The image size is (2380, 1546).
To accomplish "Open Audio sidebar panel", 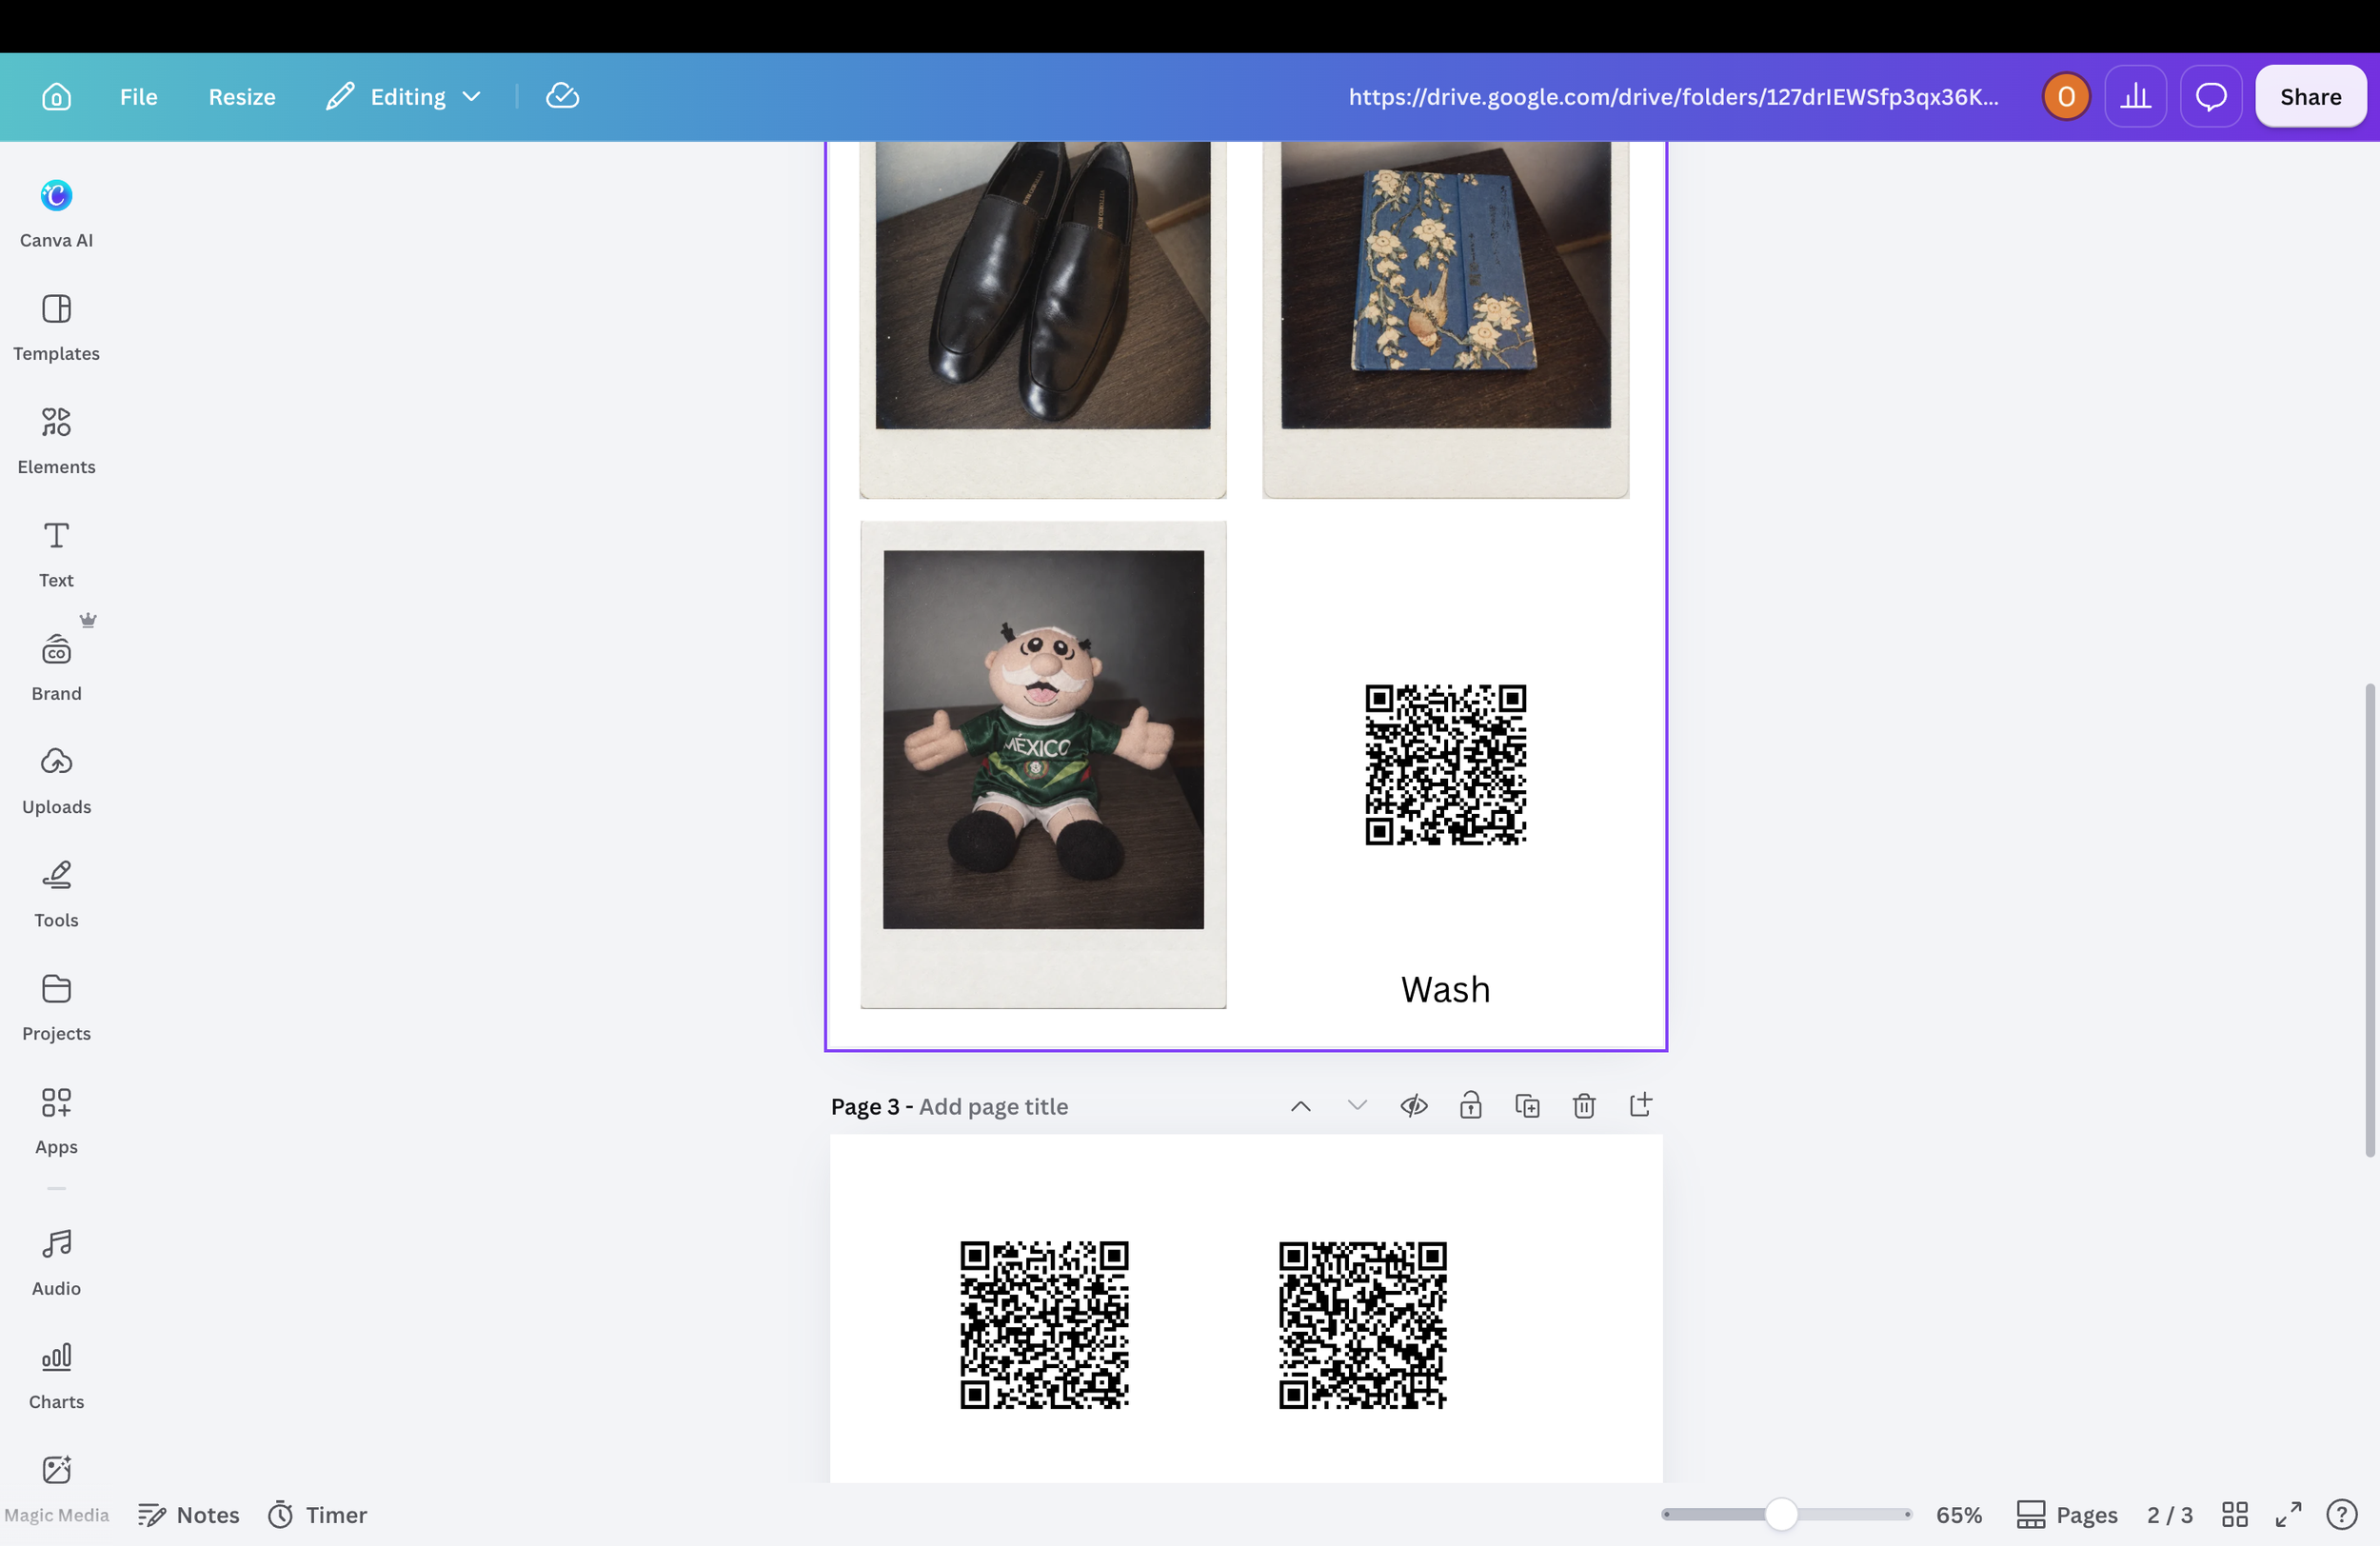I will click(56, 1262).
